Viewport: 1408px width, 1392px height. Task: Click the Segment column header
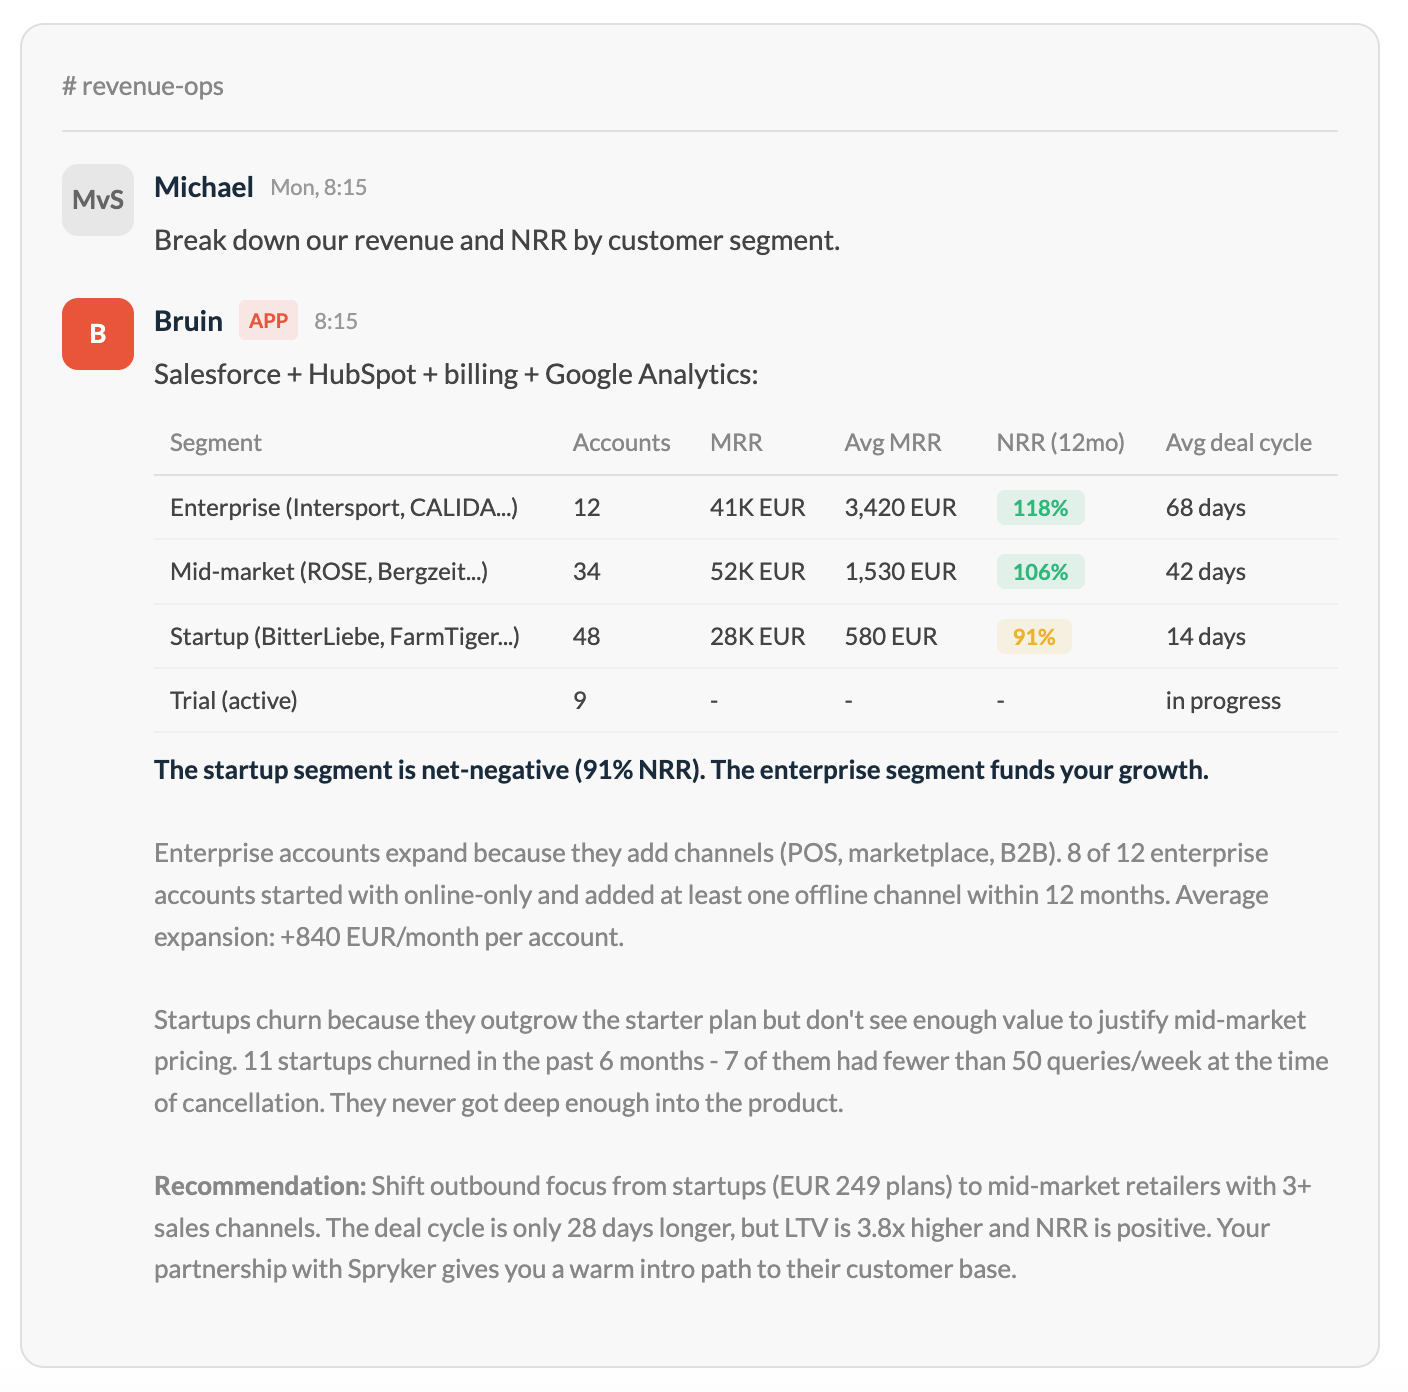[x=215, y=441]
